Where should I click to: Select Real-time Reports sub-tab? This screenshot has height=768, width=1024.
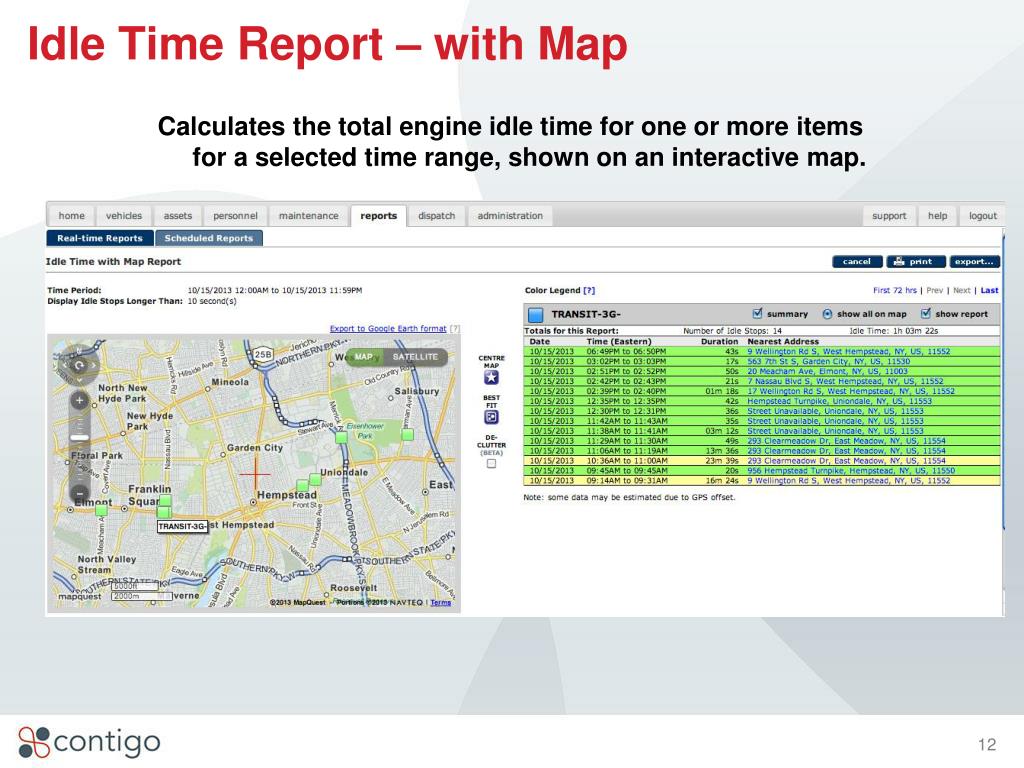click(99, 238)
